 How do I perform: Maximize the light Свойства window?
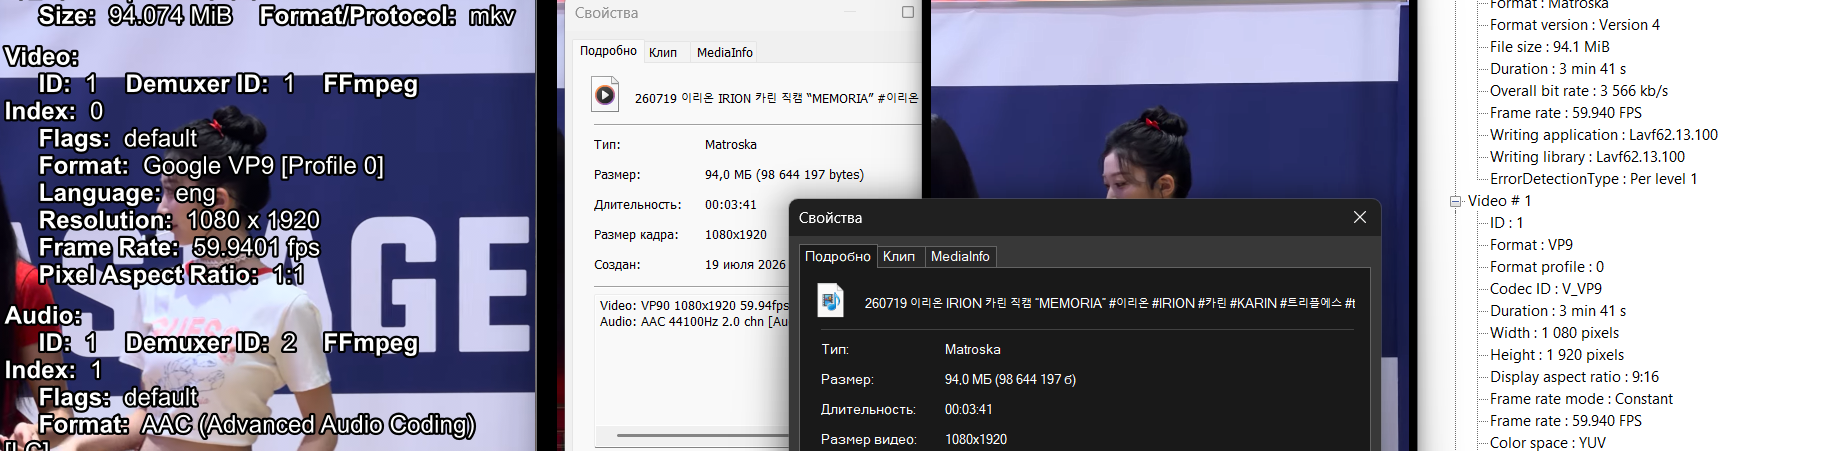point(908,12)
